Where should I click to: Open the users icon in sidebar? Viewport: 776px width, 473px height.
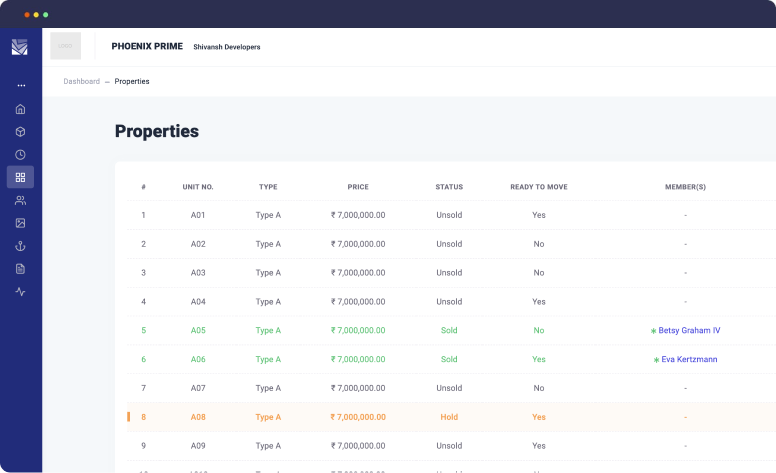[20, 200]
